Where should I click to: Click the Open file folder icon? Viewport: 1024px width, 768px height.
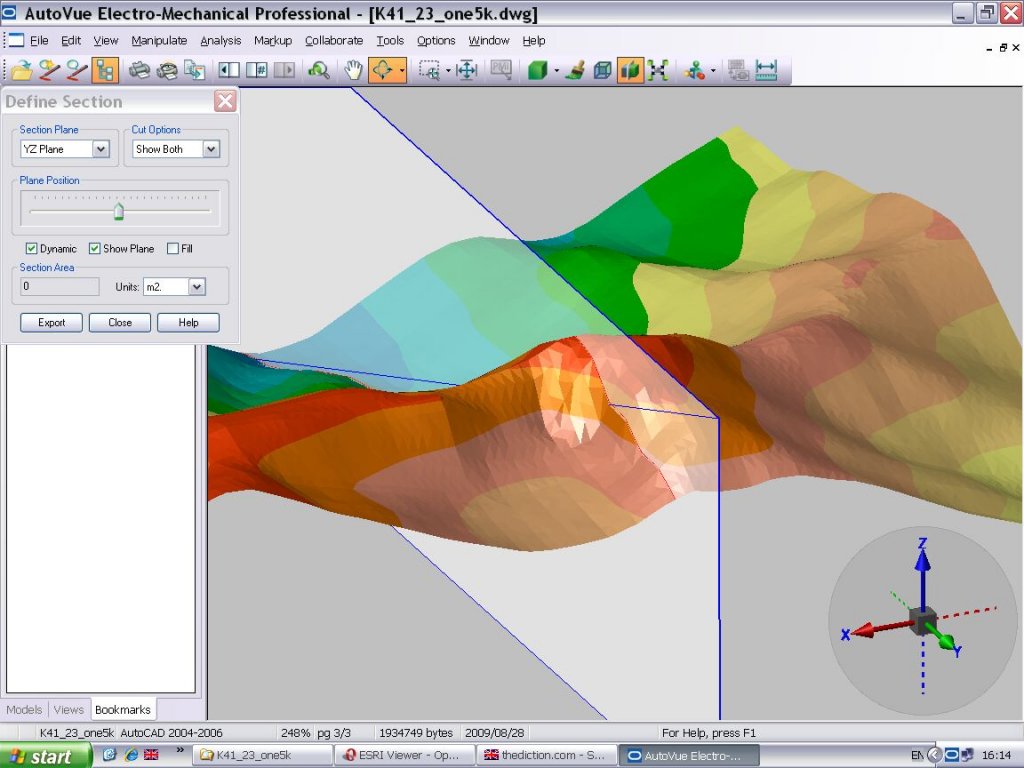(x=21, y=70)
